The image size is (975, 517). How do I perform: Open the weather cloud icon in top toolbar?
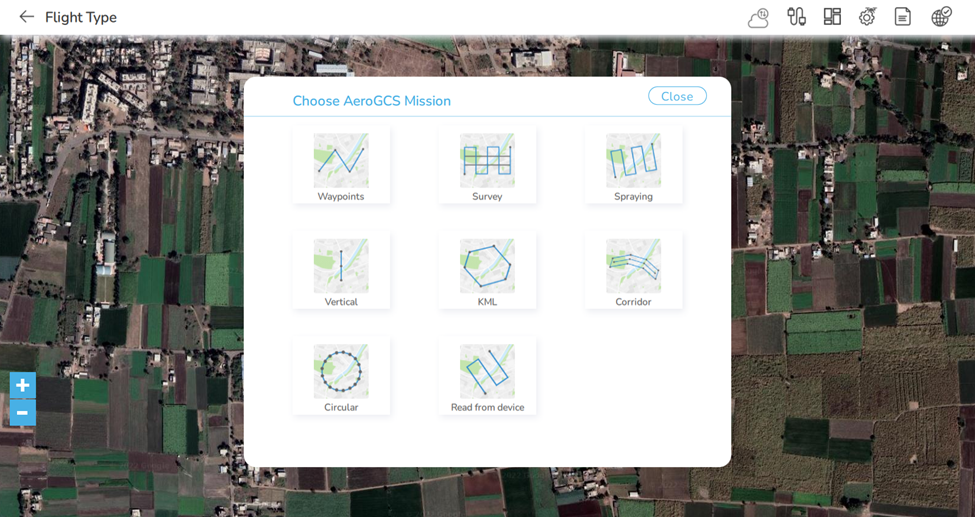pyautogui.click(x=759, y=17)
